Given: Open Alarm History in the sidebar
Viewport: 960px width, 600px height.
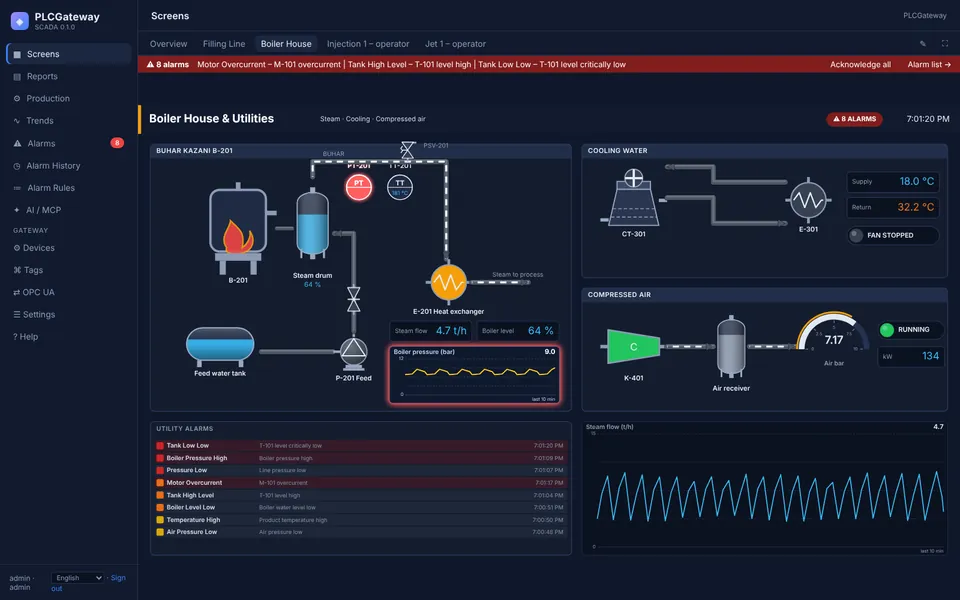Looking at the screenshot, I should click(x=53, y=166).
